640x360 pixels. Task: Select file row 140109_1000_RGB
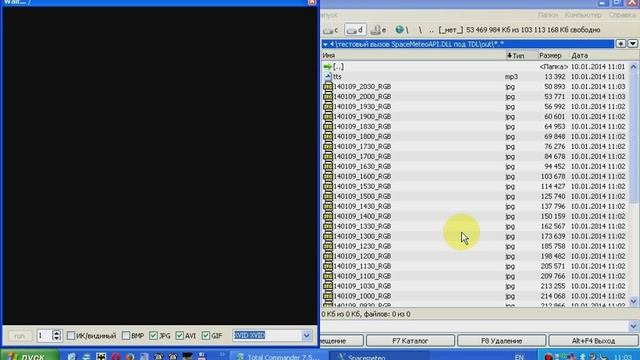(475, 296)
